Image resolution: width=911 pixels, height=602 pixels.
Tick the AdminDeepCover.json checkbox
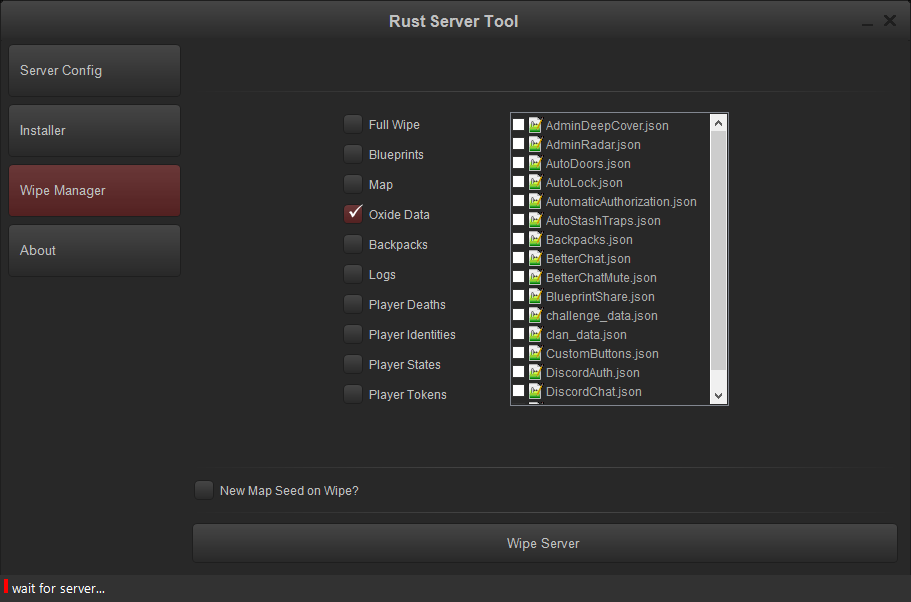tap(518, 126)
